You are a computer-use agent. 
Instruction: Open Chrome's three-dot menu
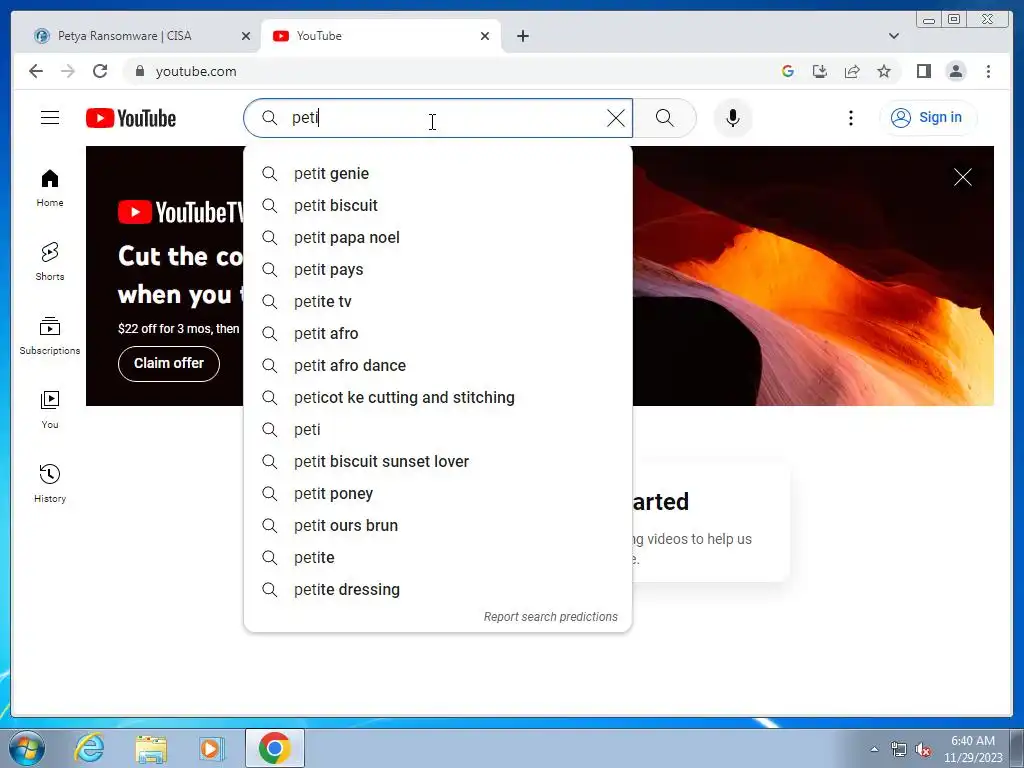tap(988, 71)
